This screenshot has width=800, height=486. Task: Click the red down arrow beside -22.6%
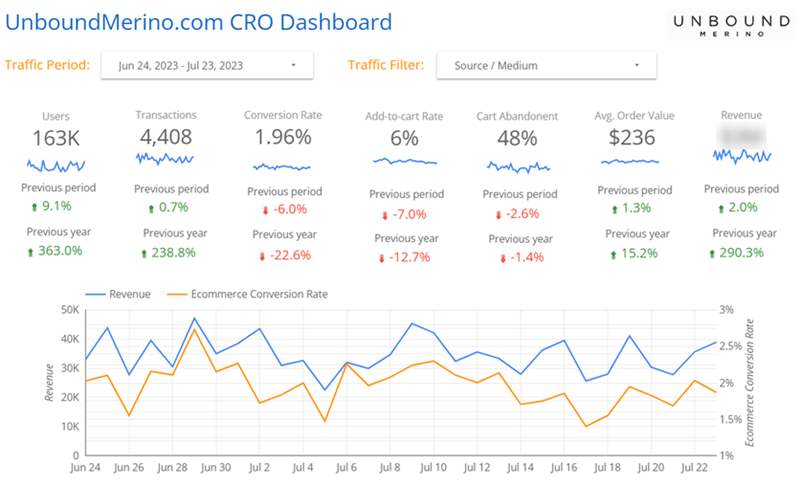tap(263, 255)
